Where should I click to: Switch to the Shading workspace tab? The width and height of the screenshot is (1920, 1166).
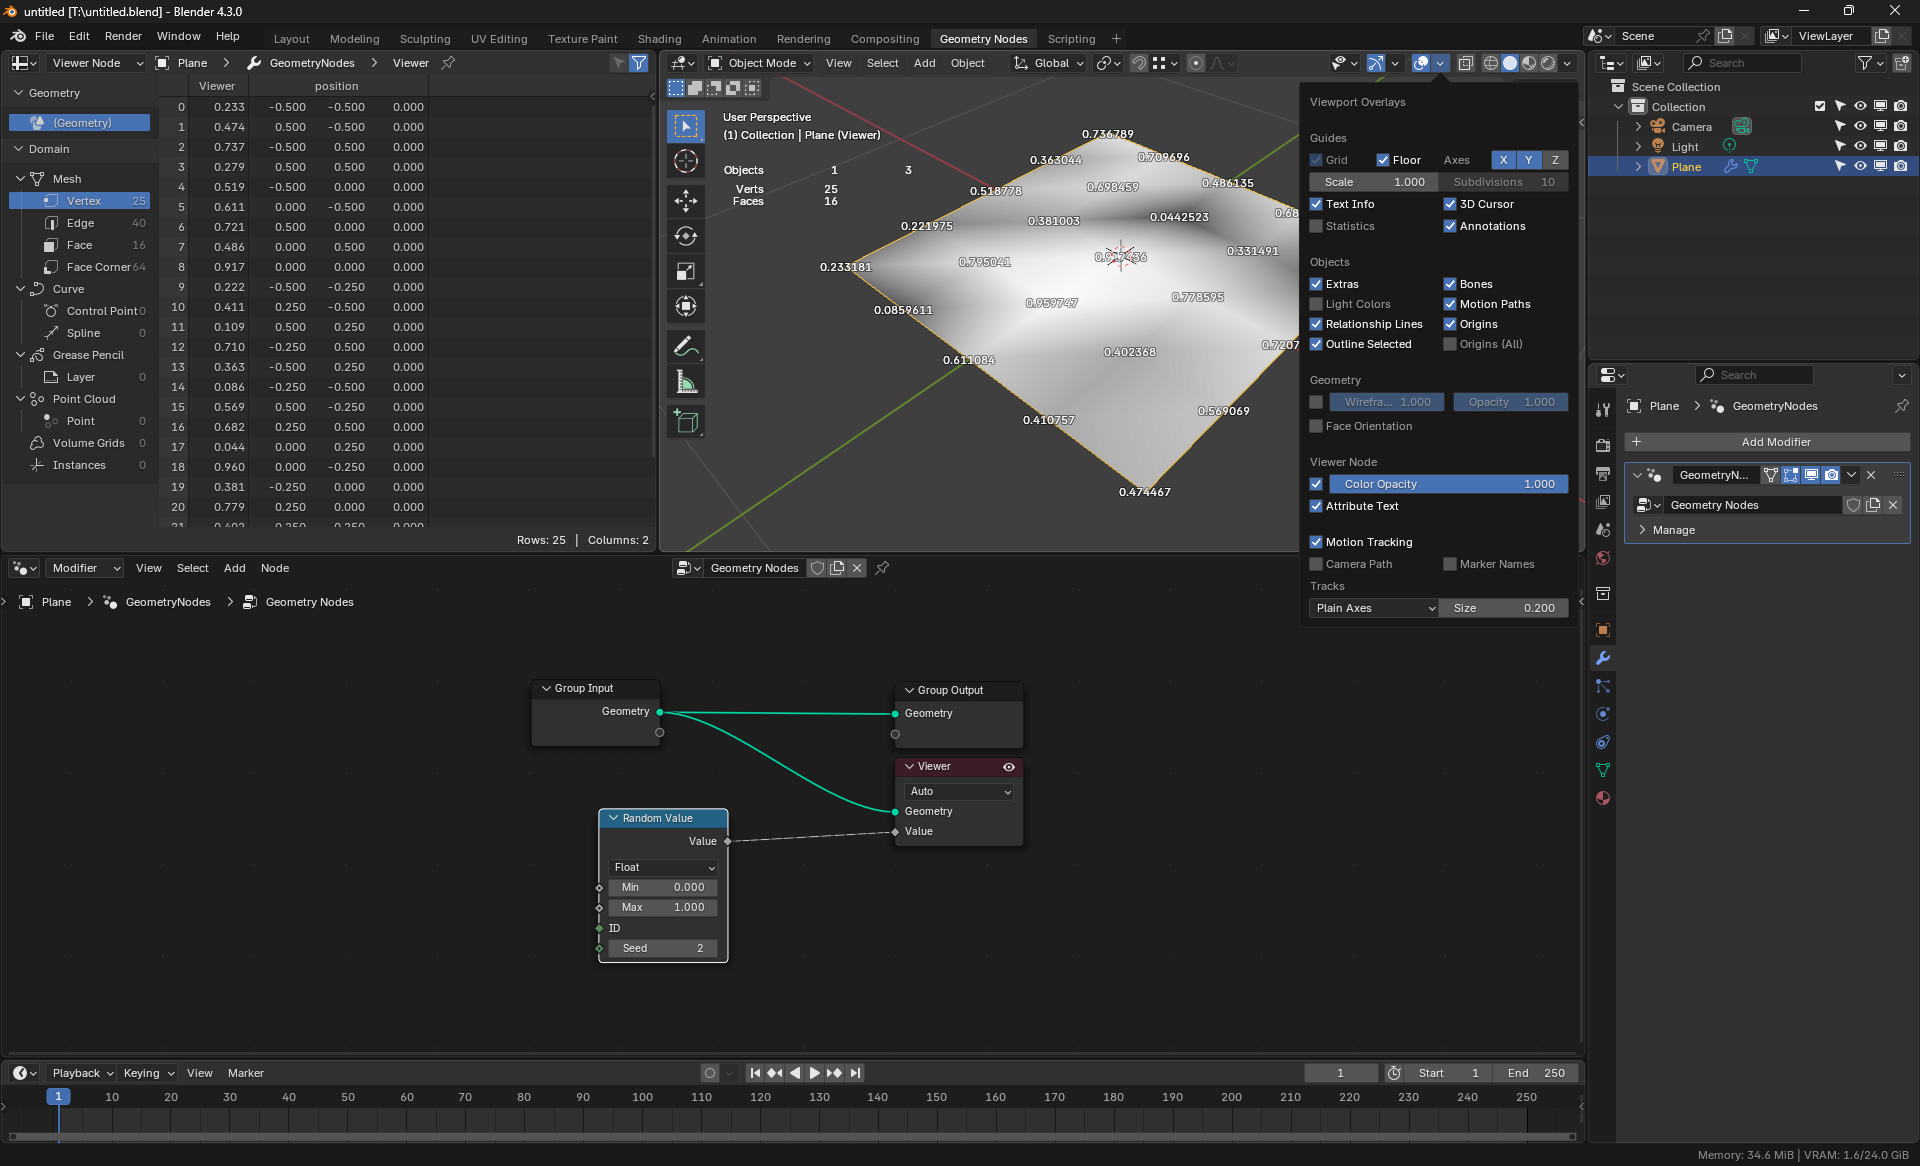click(x=659, y=39)
